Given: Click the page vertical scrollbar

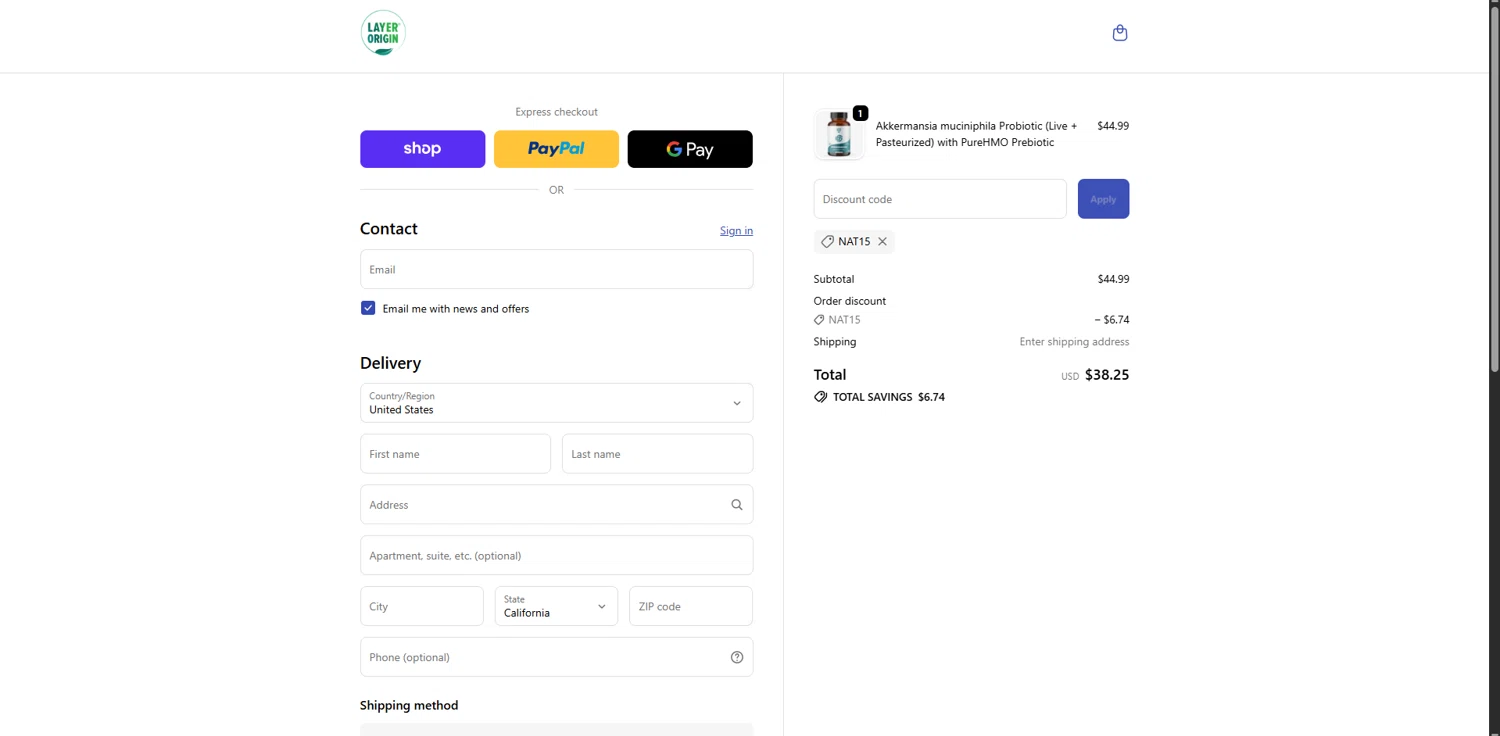Looking at the screenshot, I should 1495,188.
